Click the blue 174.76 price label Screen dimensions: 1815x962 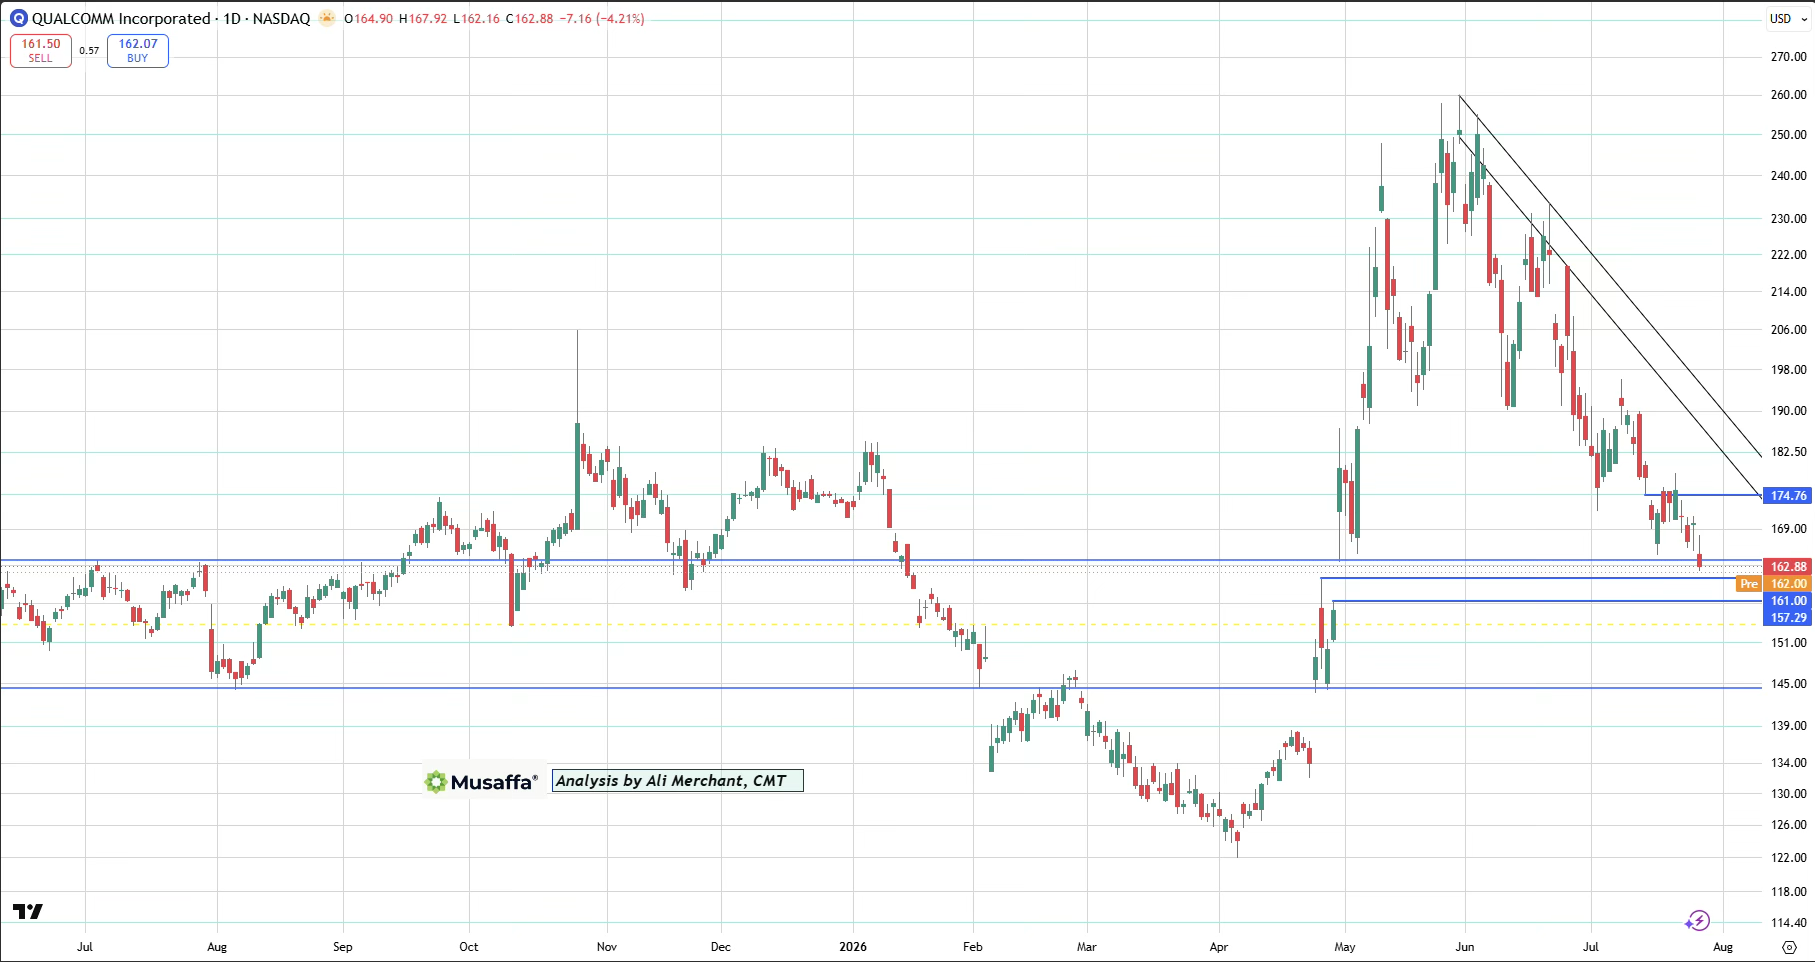(1788, 495)
